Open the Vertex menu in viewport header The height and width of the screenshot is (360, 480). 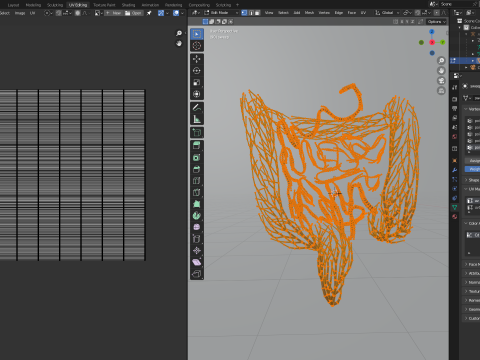click(324, 13)
